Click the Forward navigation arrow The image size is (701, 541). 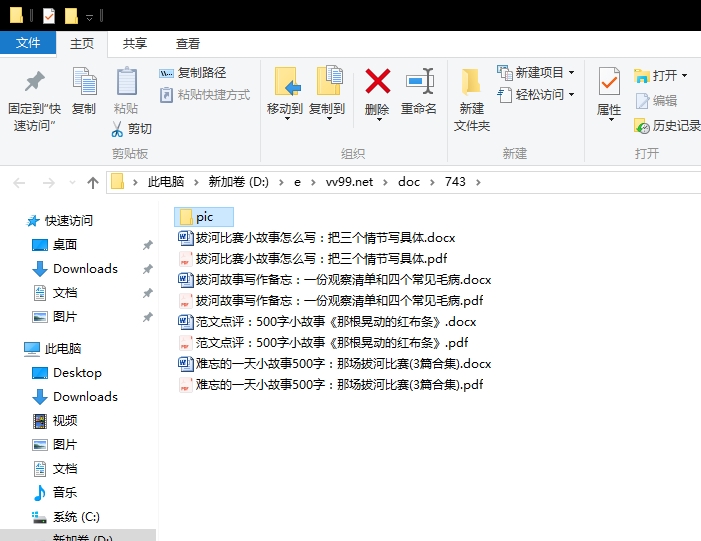click(48, 182)
